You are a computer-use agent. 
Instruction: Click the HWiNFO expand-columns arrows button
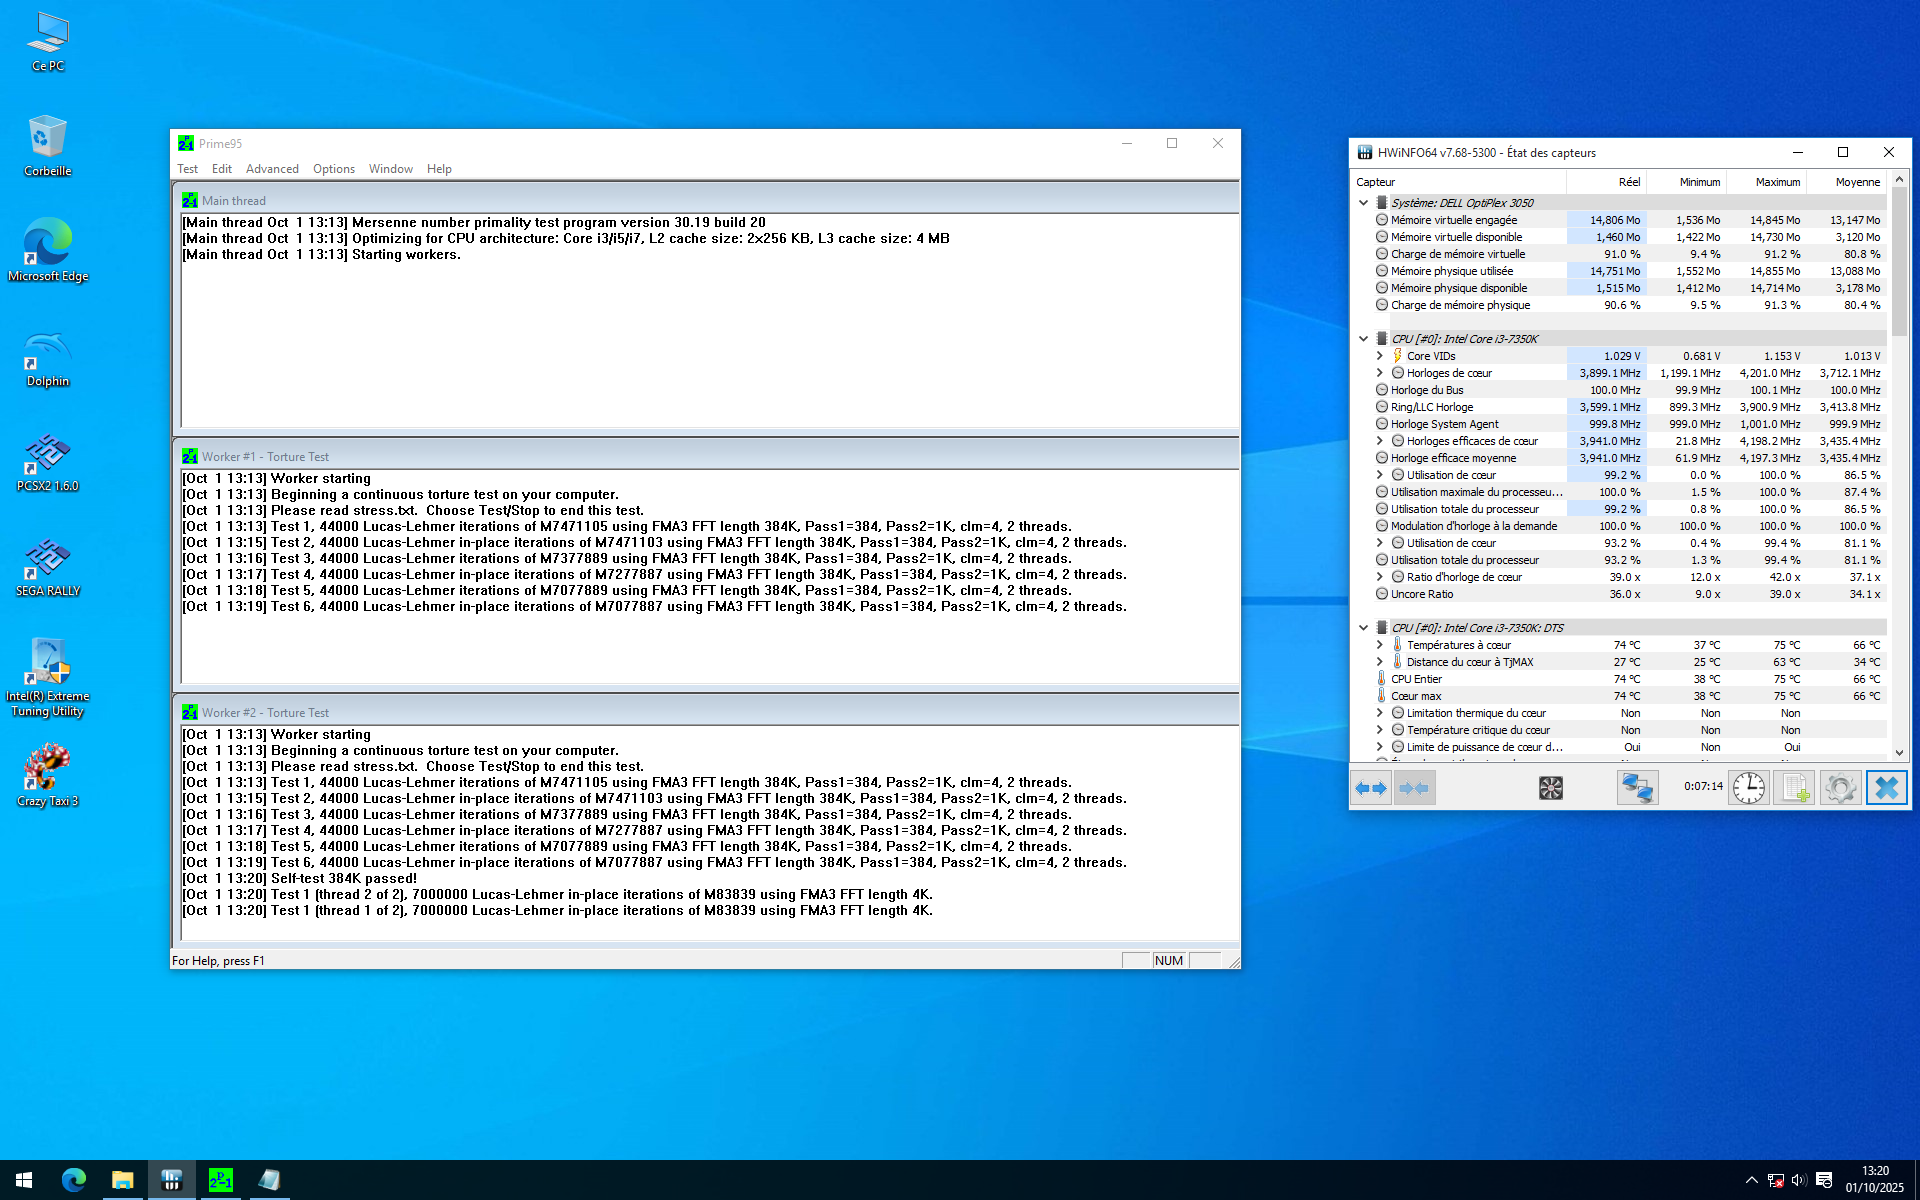pos(1371,788)
